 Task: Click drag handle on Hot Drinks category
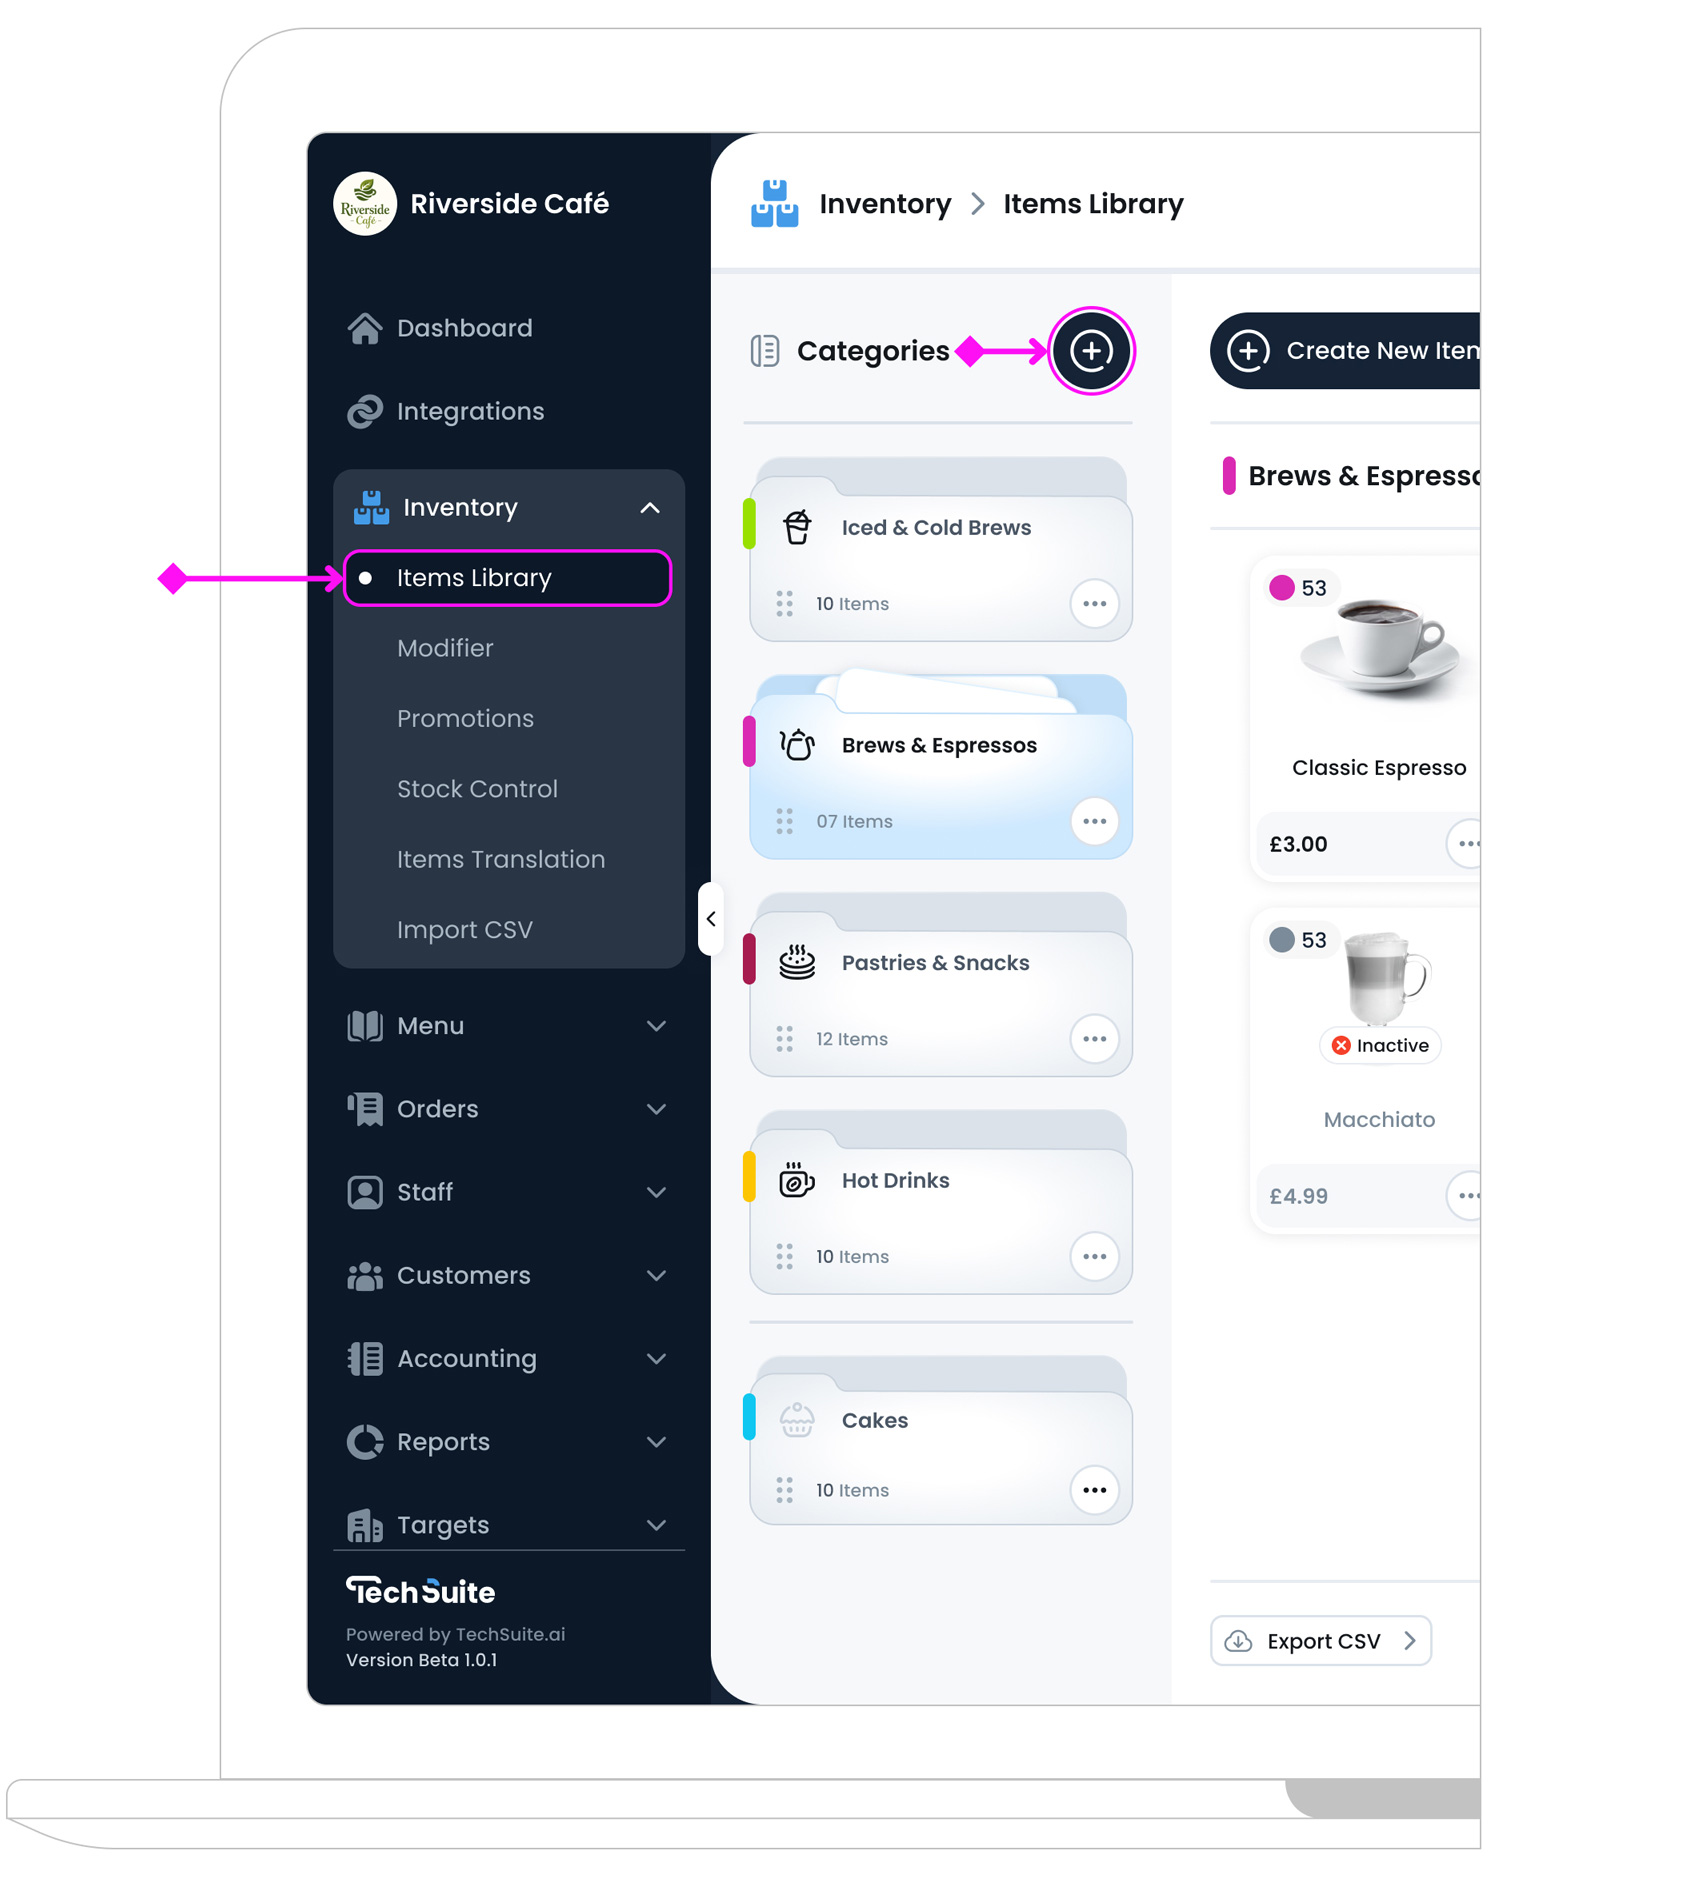tap(784, 1256)
